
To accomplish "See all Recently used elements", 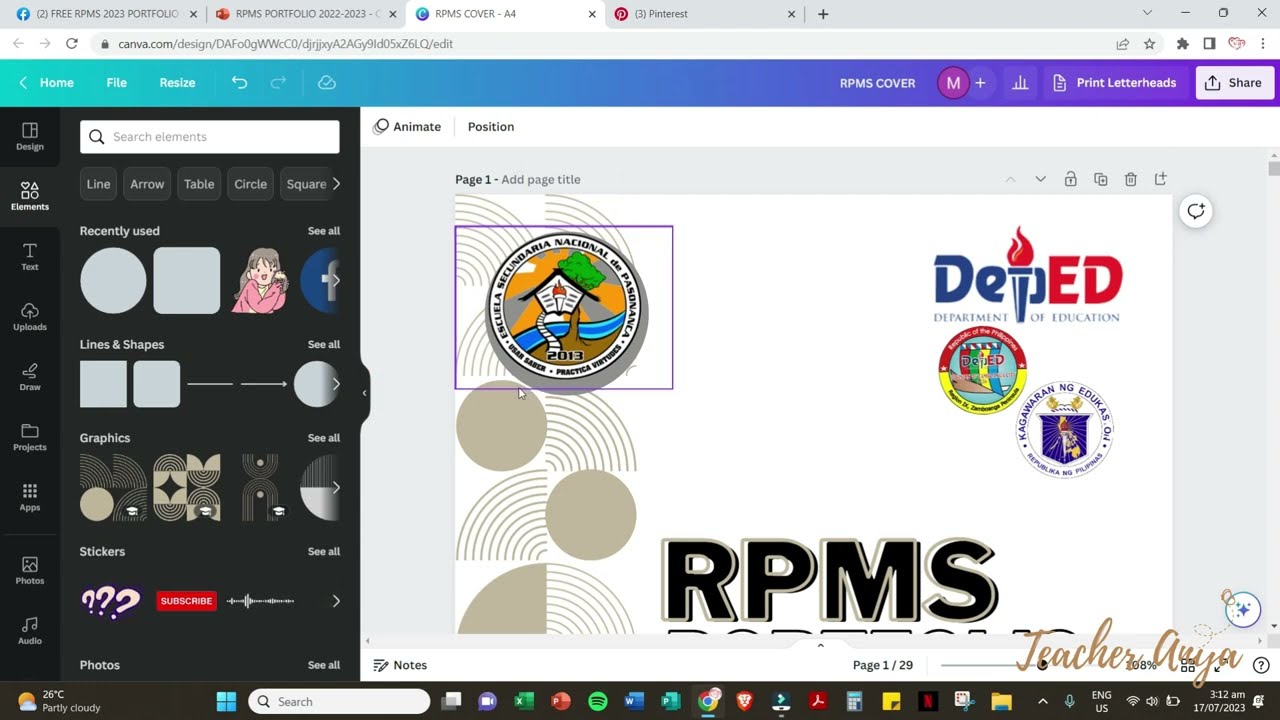I will point(324,231).
